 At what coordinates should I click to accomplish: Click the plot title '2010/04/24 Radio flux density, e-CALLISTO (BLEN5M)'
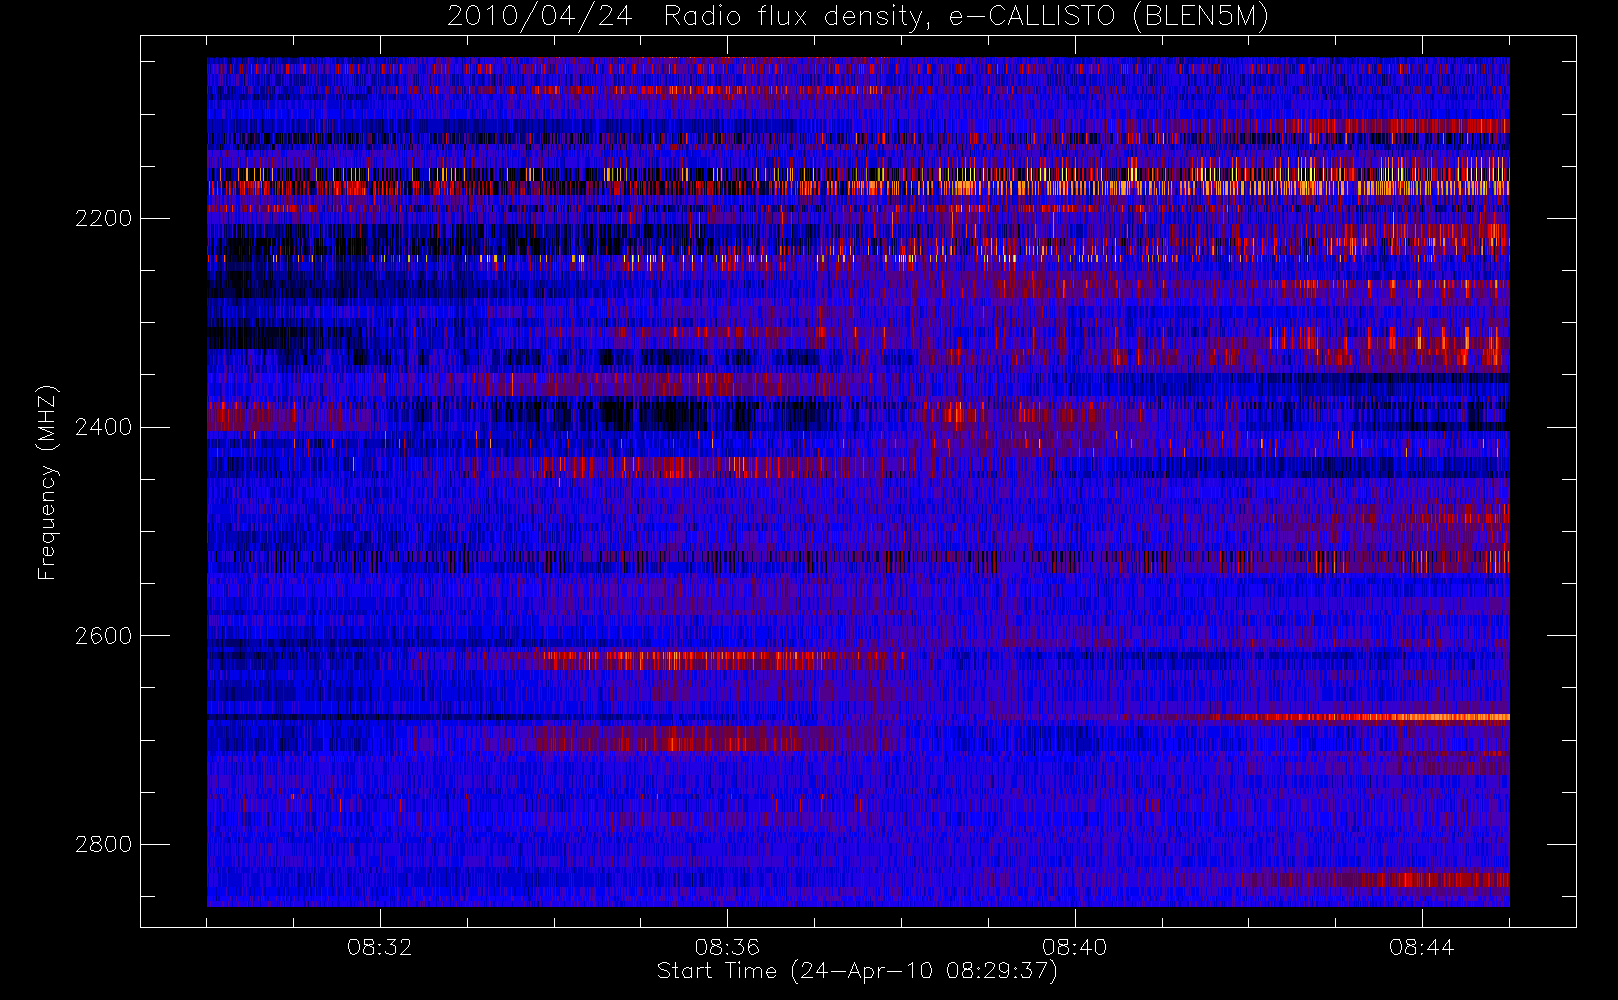pos(858,17)
